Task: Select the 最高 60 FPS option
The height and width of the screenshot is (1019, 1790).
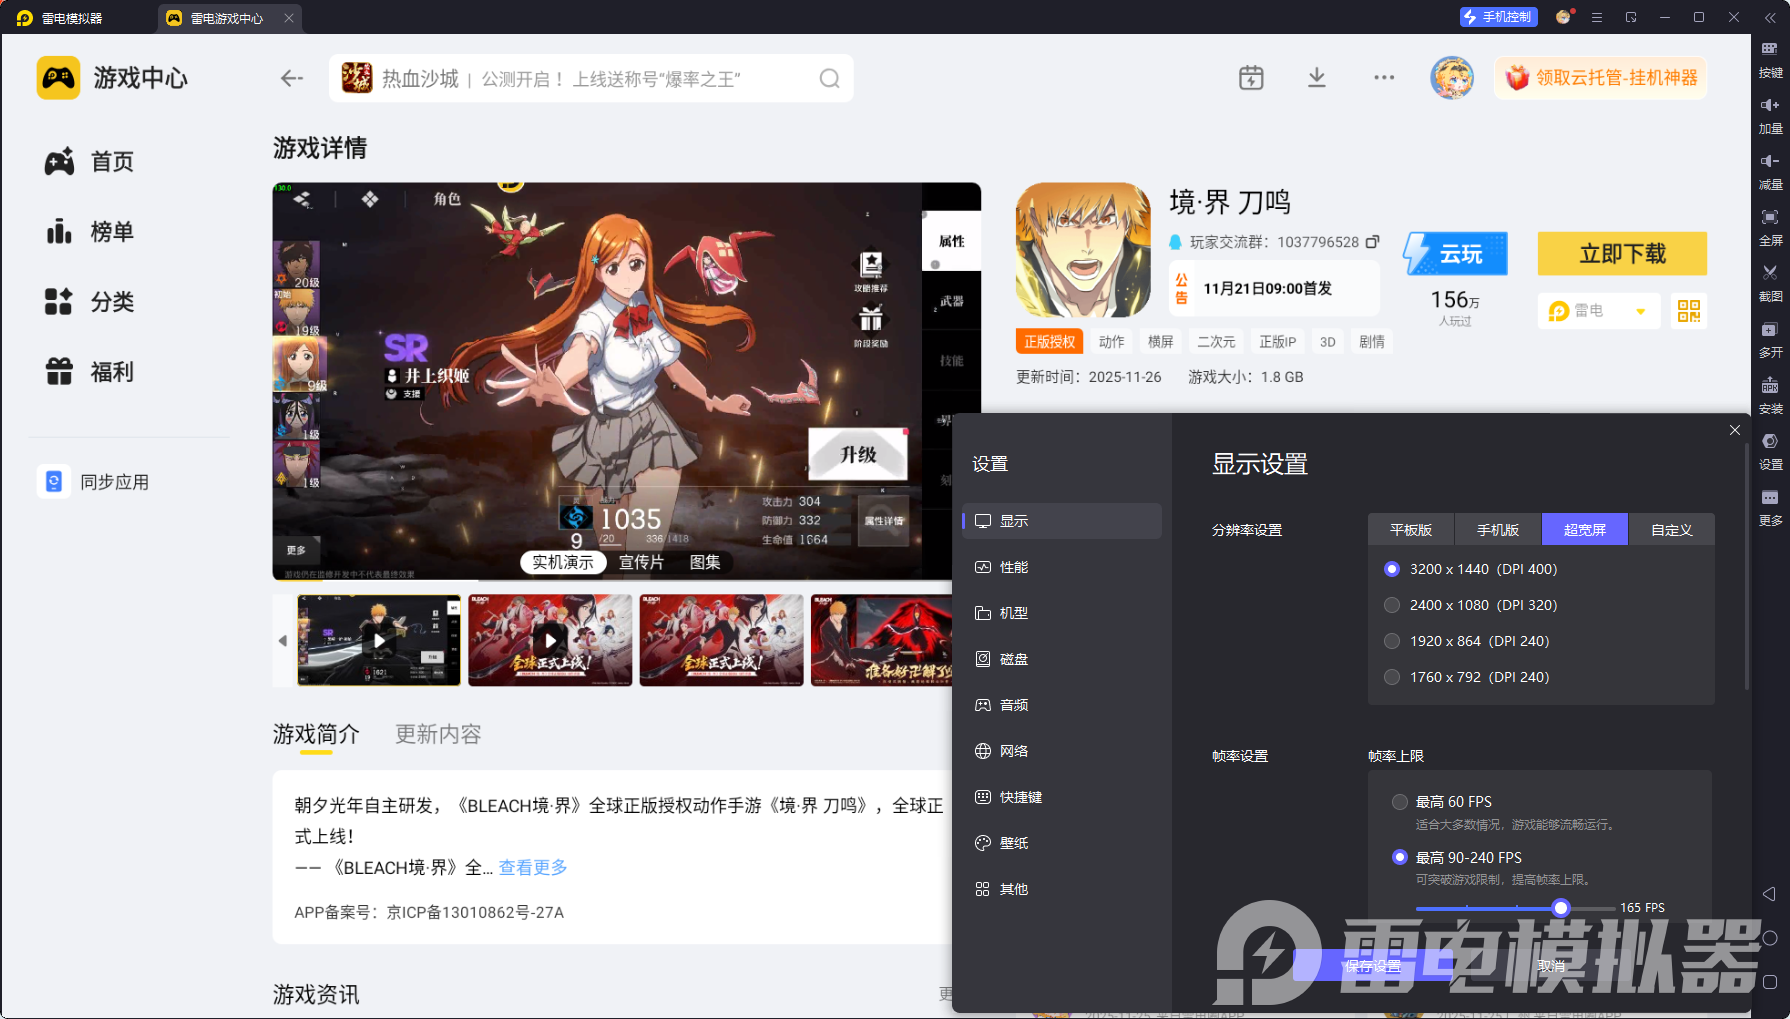Action: coord(1442,802)
